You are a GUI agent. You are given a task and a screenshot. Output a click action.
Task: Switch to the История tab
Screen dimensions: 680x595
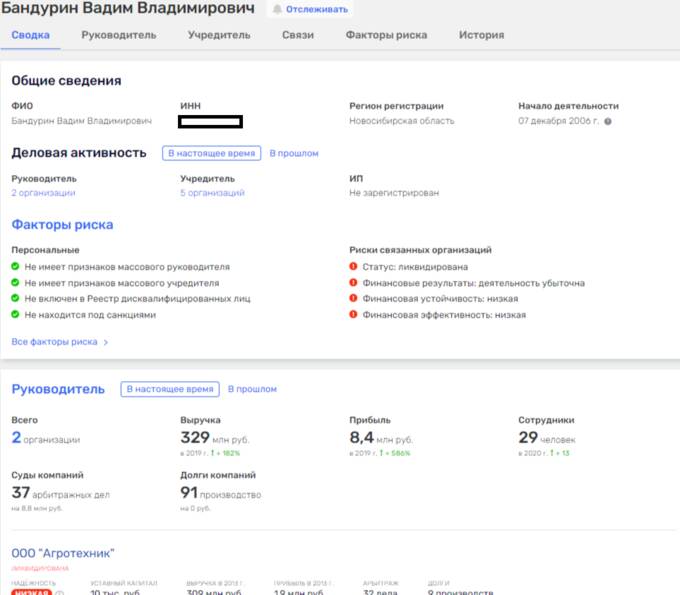click(x=481, y=35)
